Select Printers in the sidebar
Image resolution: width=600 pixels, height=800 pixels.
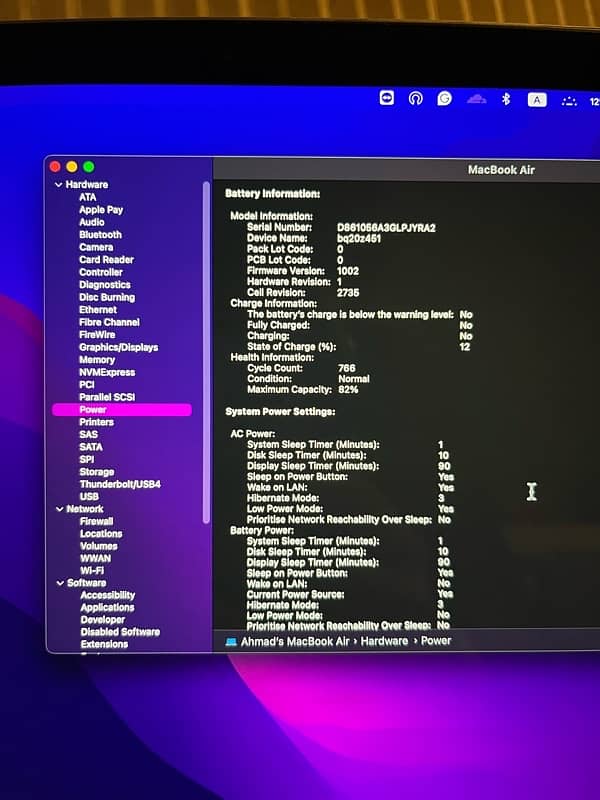[96, 422]
